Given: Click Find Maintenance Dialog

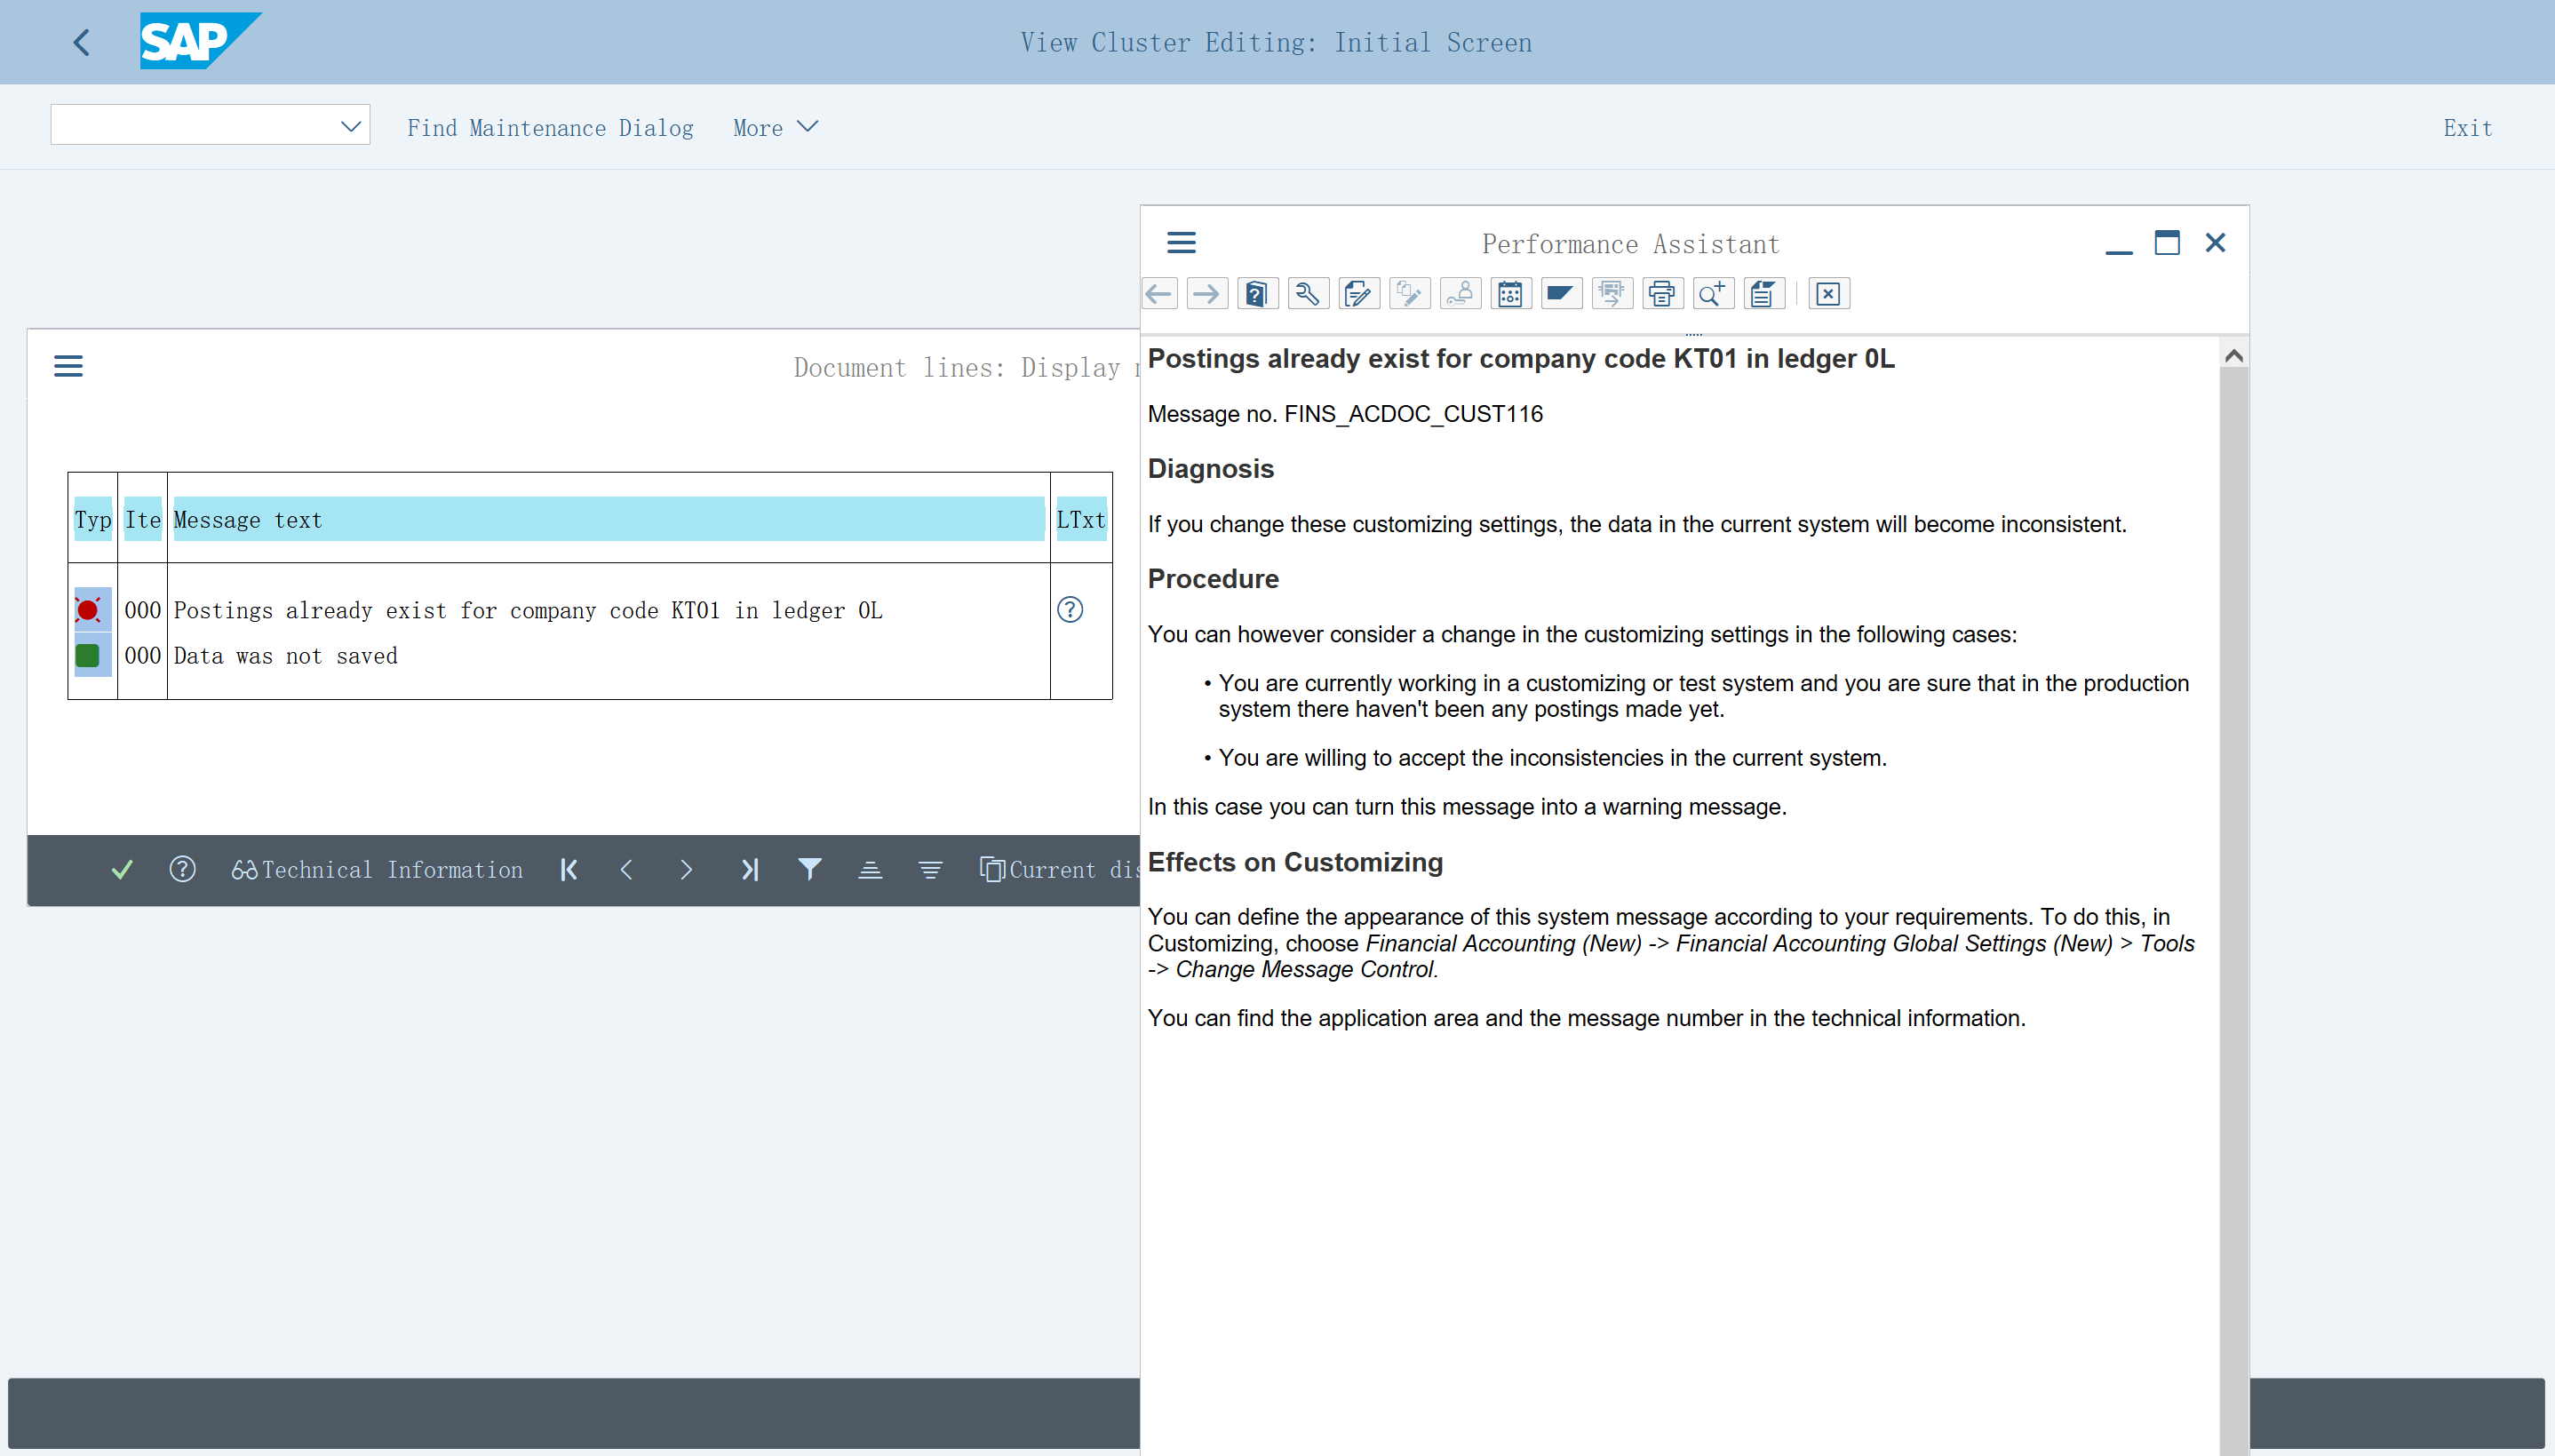Looking at the screenshot, I should coord(550,128).
